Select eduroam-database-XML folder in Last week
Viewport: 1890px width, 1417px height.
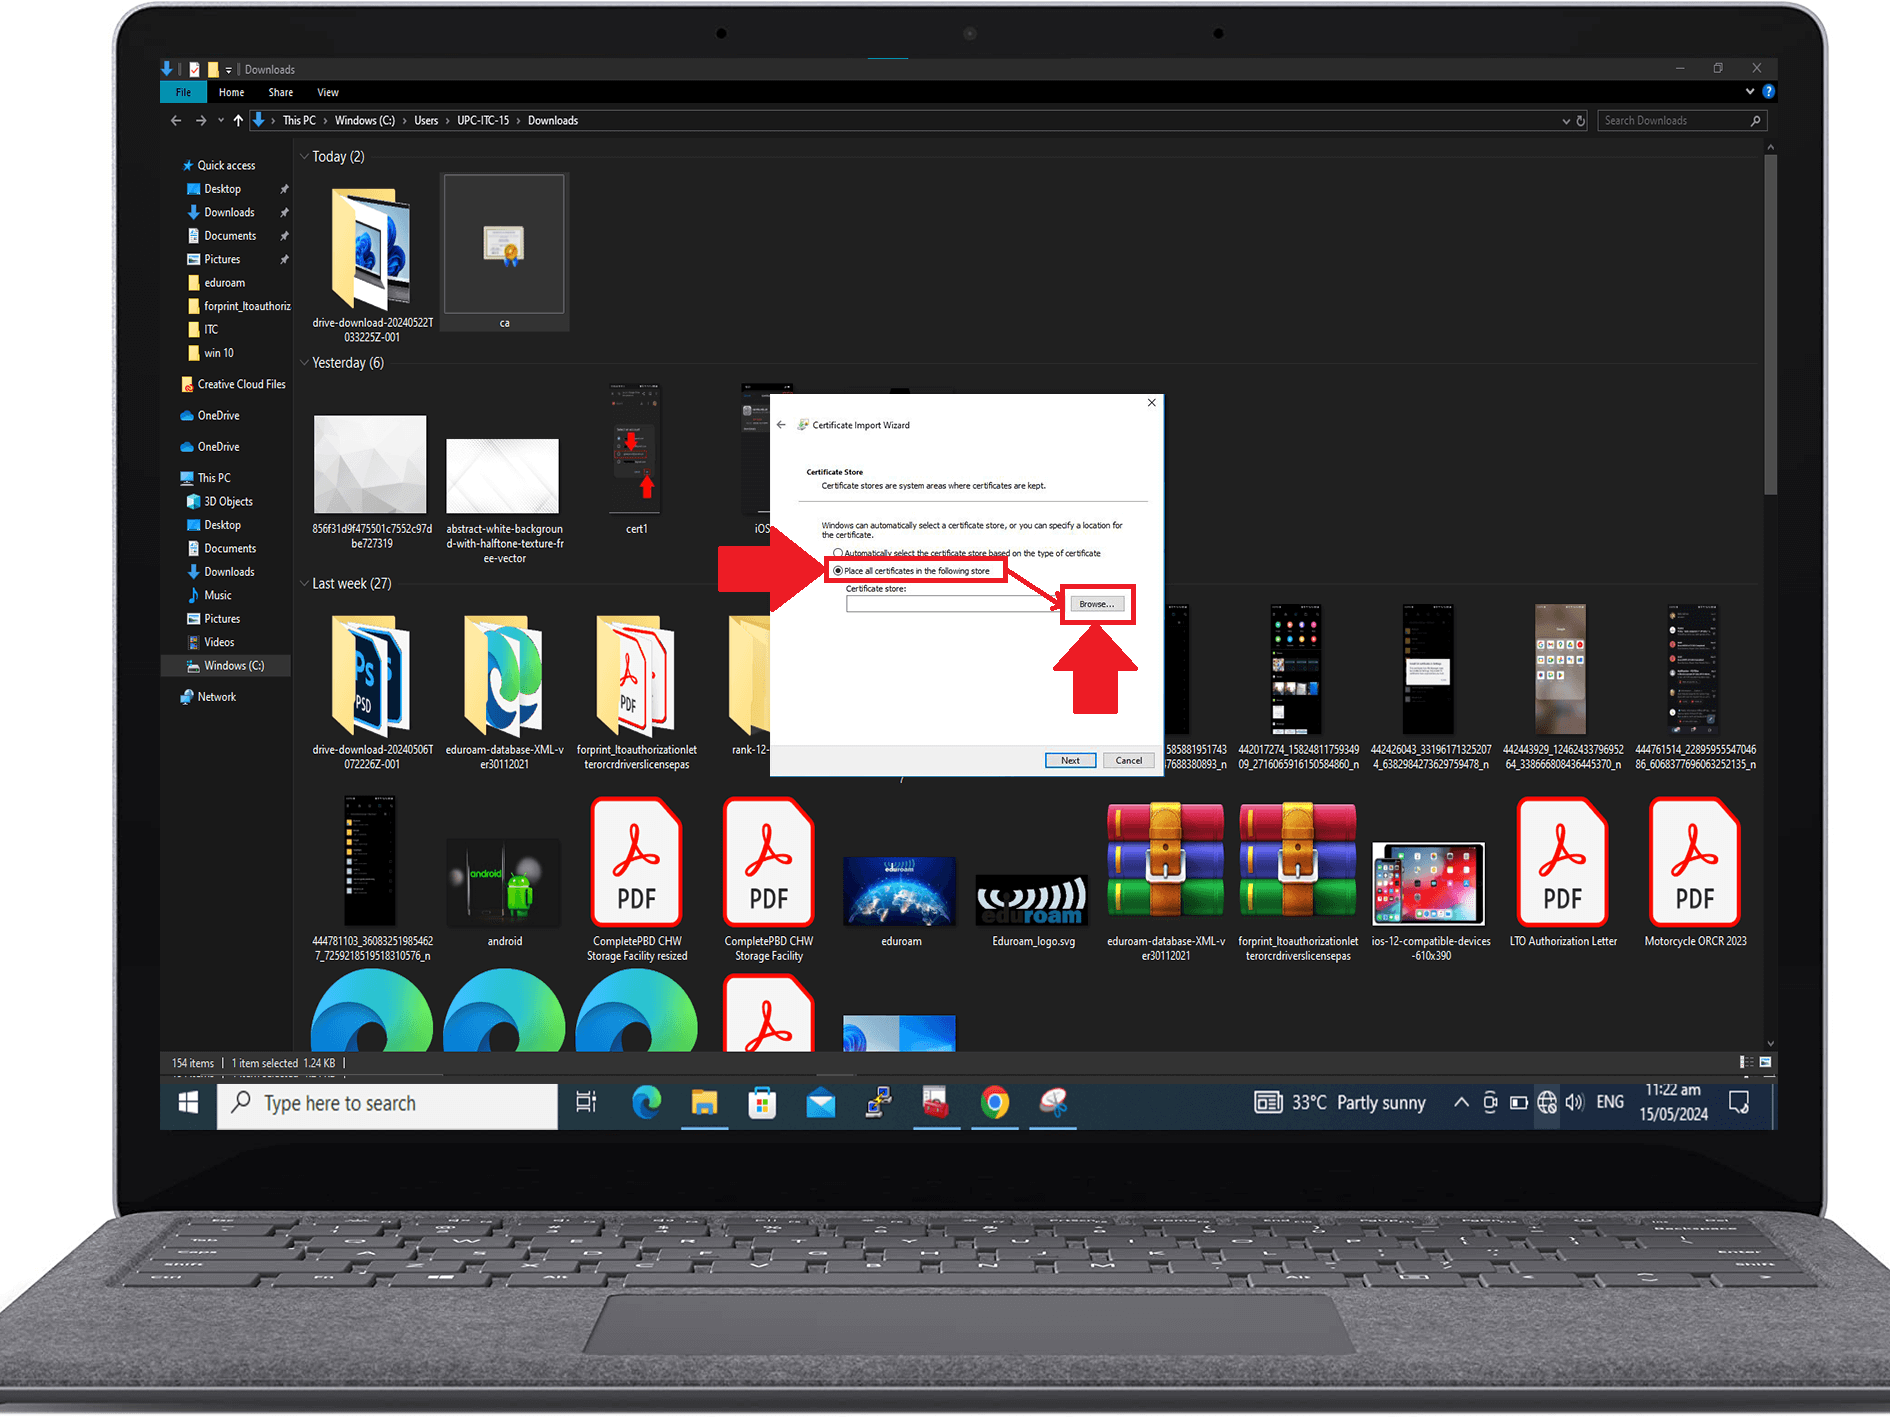click(x=504, y=692)
